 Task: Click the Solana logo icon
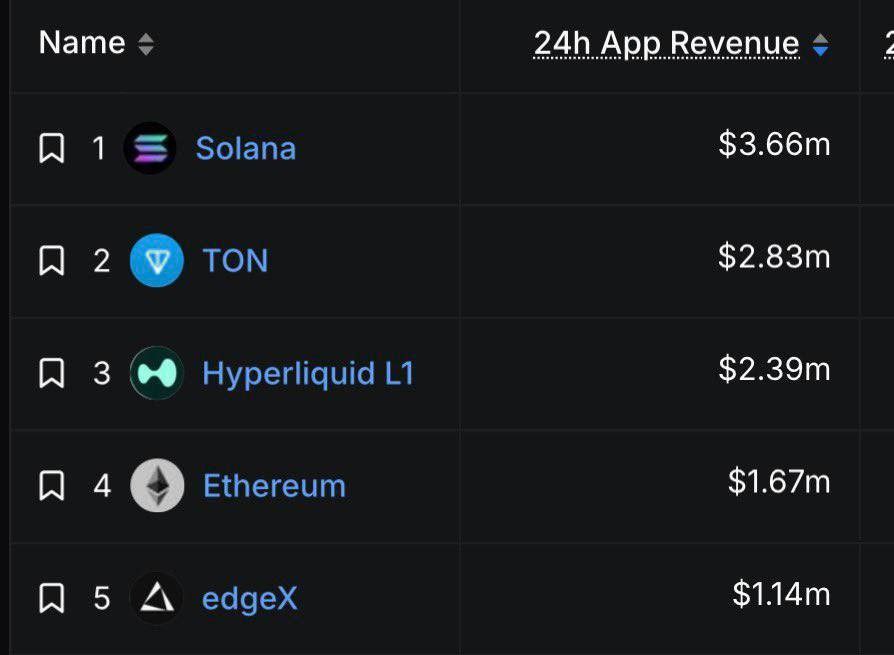[150, 148]
